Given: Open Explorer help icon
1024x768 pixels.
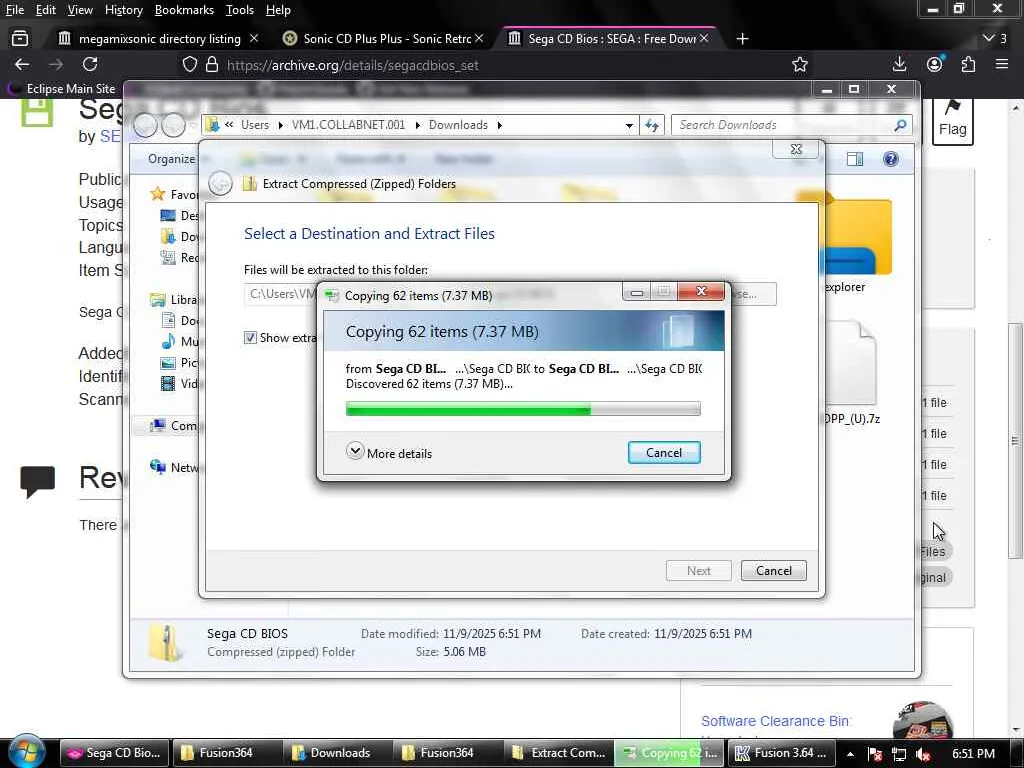Looking at the screenshot, I should pyautogui.click(x=890, y=159).
